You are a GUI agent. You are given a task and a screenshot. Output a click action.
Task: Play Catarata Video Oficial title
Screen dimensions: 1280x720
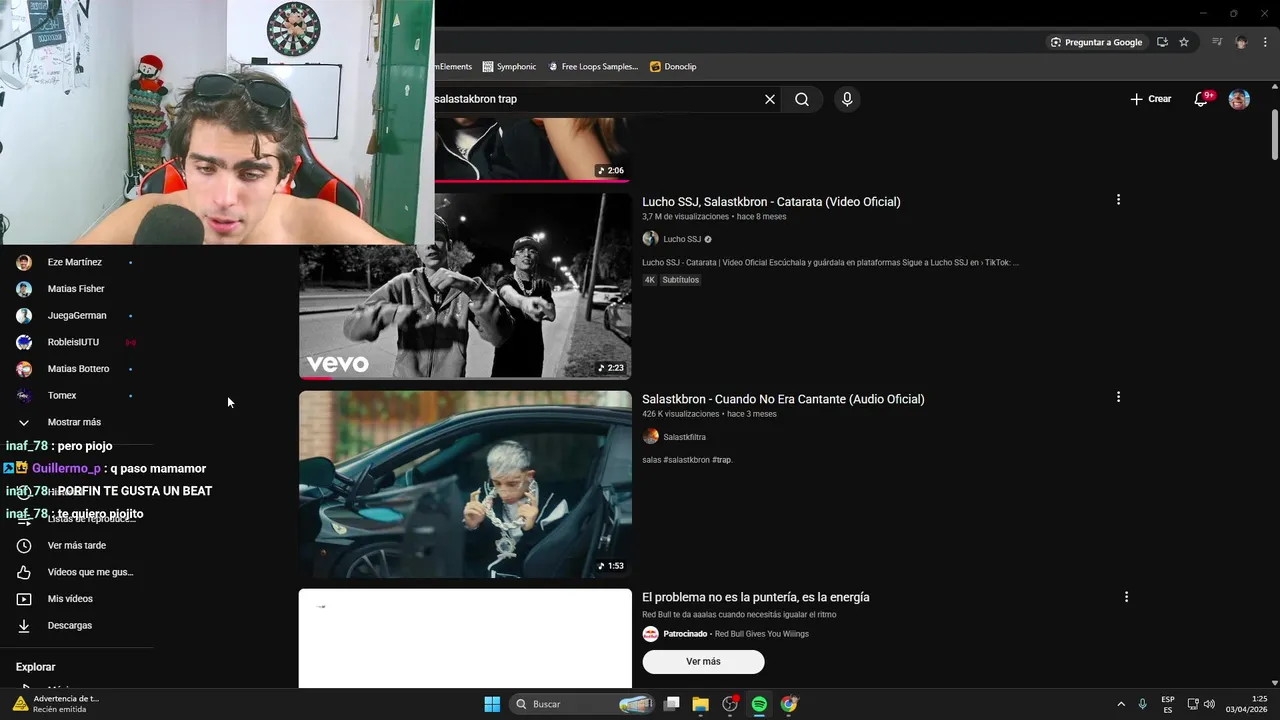pos(771,202)
